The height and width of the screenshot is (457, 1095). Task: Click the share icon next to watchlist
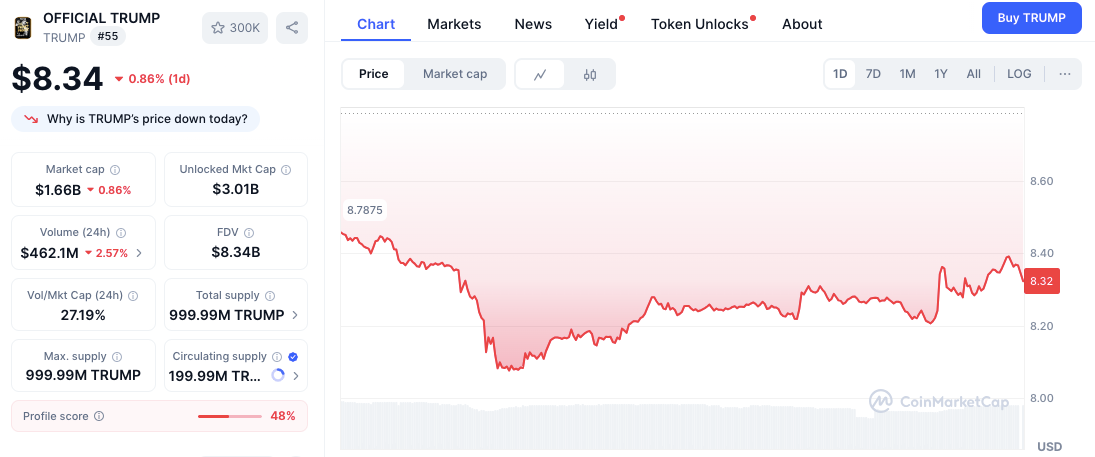pos(292,27)
